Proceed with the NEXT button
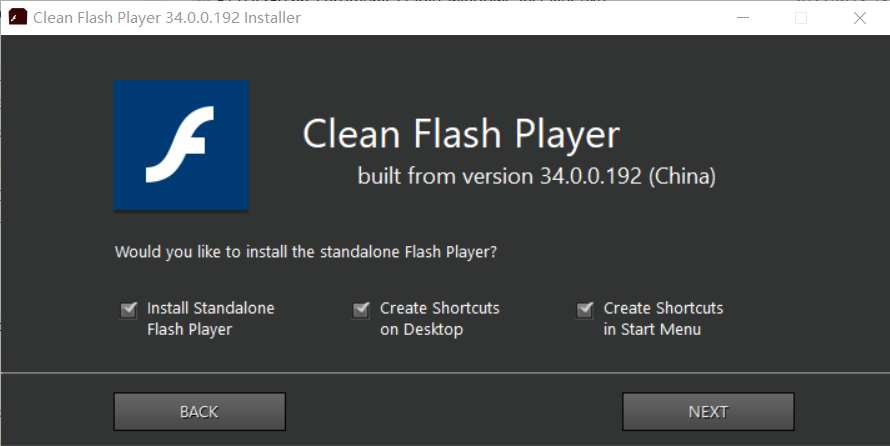Screen dimensions: 890x446 coord(708,411)
